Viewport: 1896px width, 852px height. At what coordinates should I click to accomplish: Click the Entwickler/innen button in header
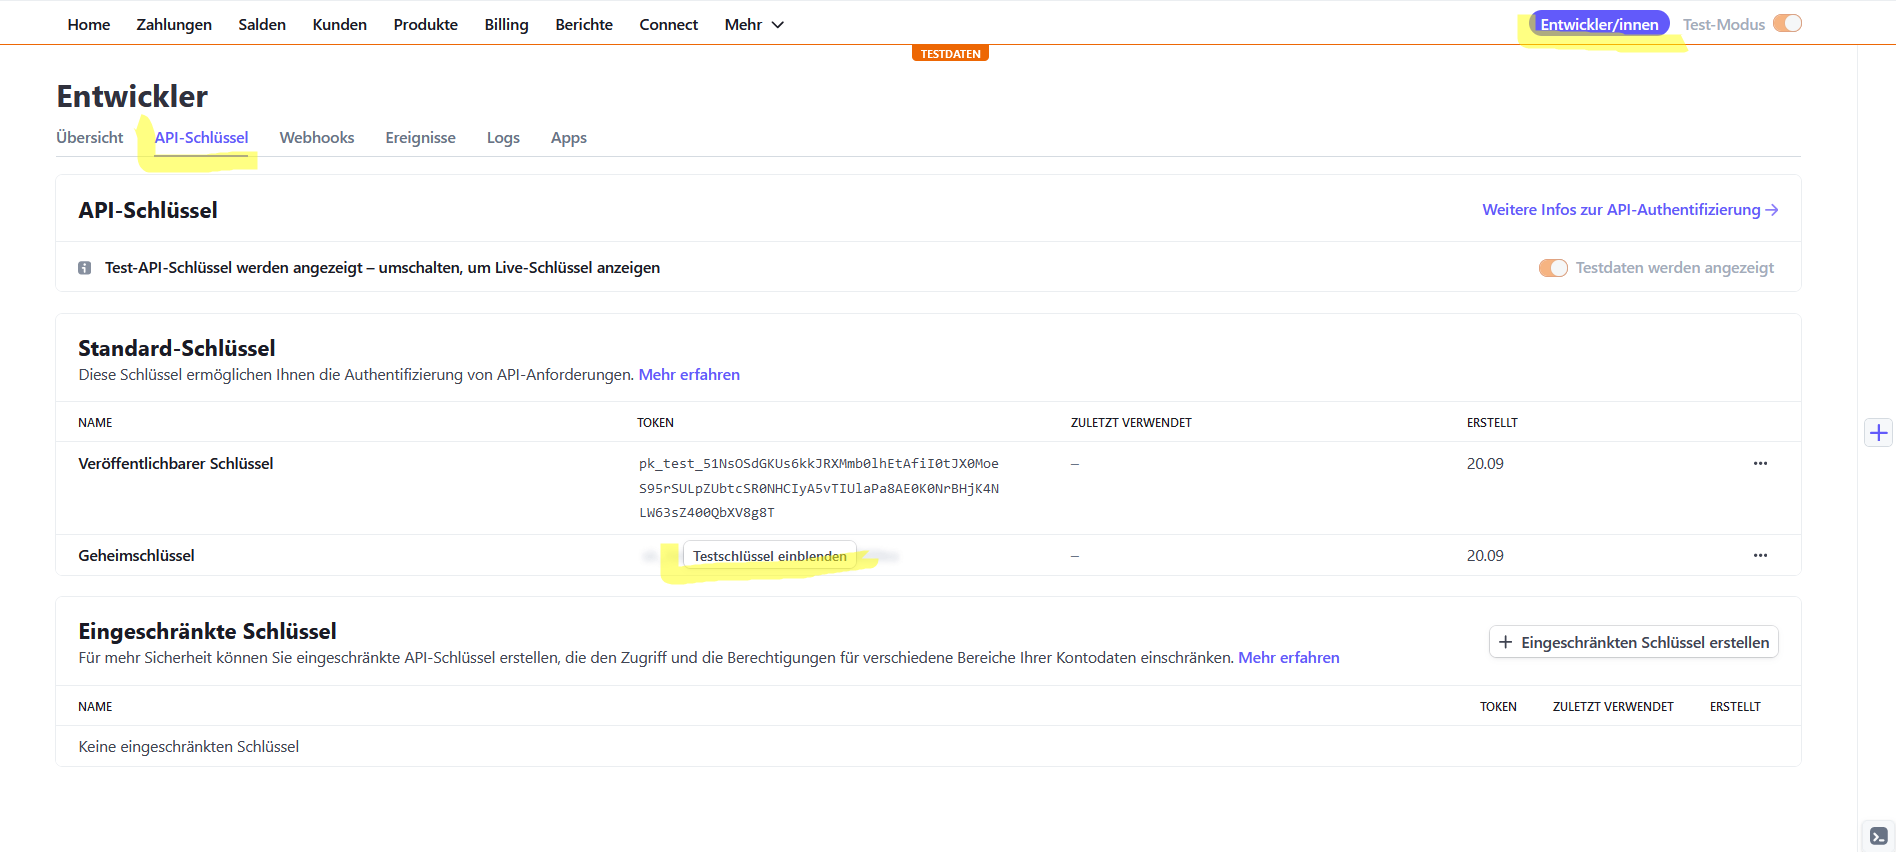click(x=1598, y=24)
